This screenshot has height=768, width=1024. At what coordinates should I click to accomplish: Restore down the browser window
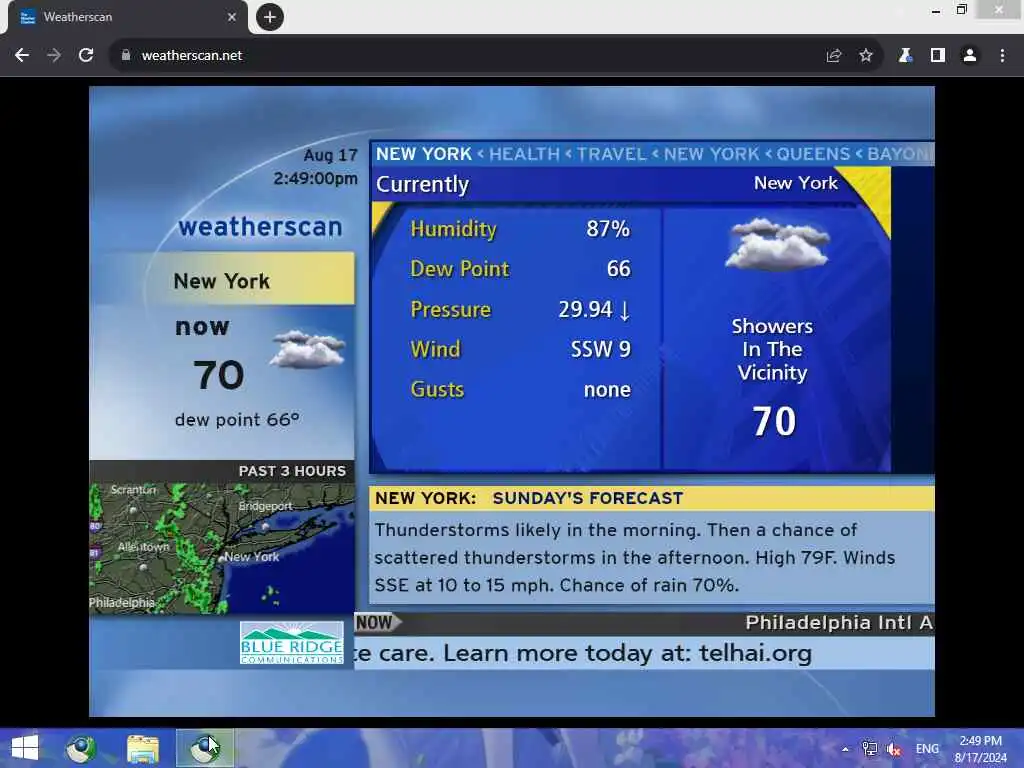point(961,10)
